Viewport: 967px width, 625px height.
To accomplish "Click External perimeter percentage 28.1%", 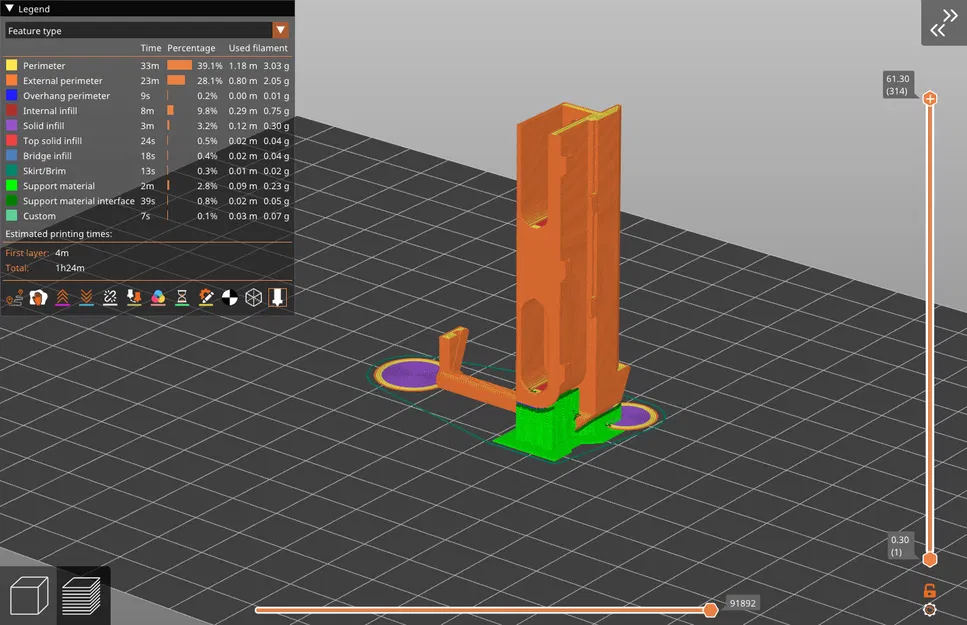I will pyautogui.click(x=210, y=81).
